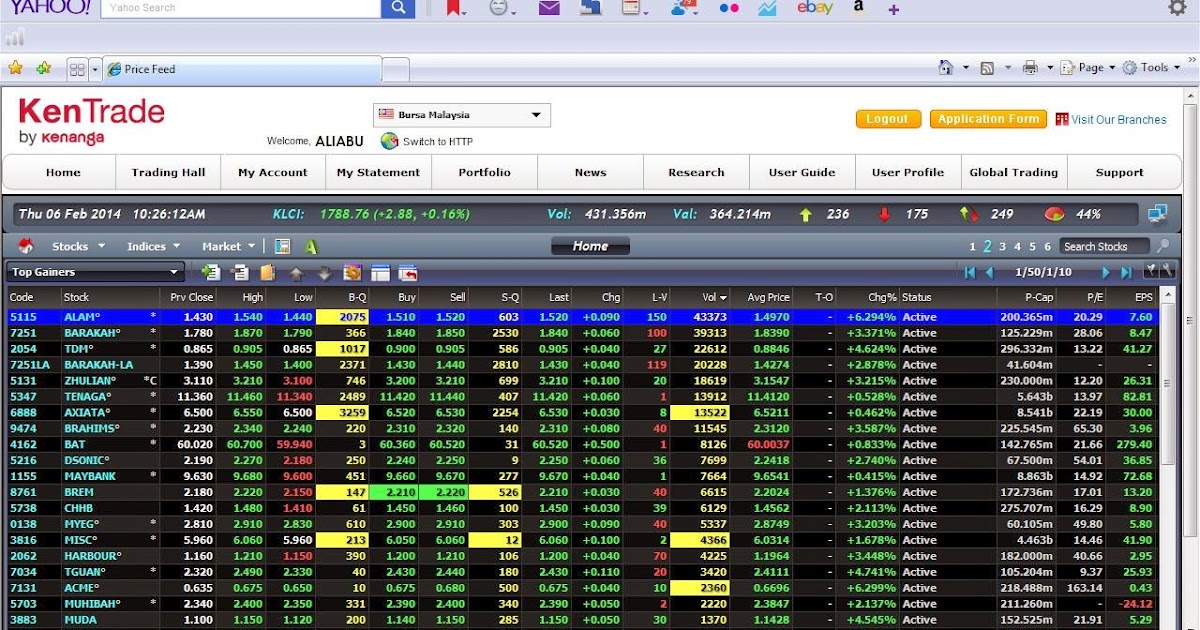Viewport: 1200px width, 630px height.
Task: Expand the Indices menu
Action: 153,246
